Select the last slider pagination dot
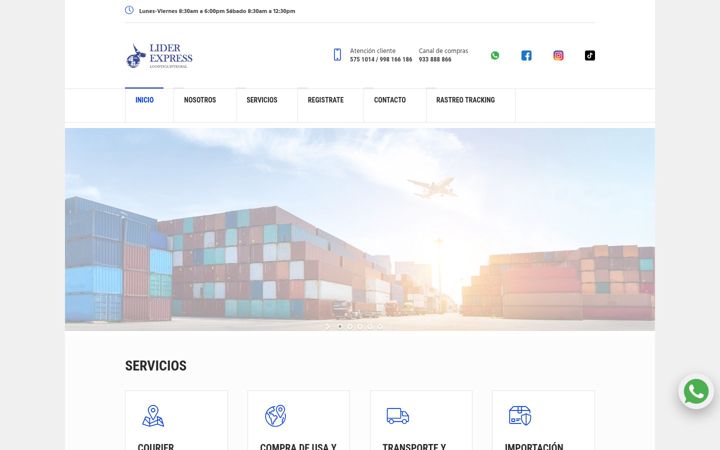This screenshot has width=720, height=450. (x=380, y=326)
